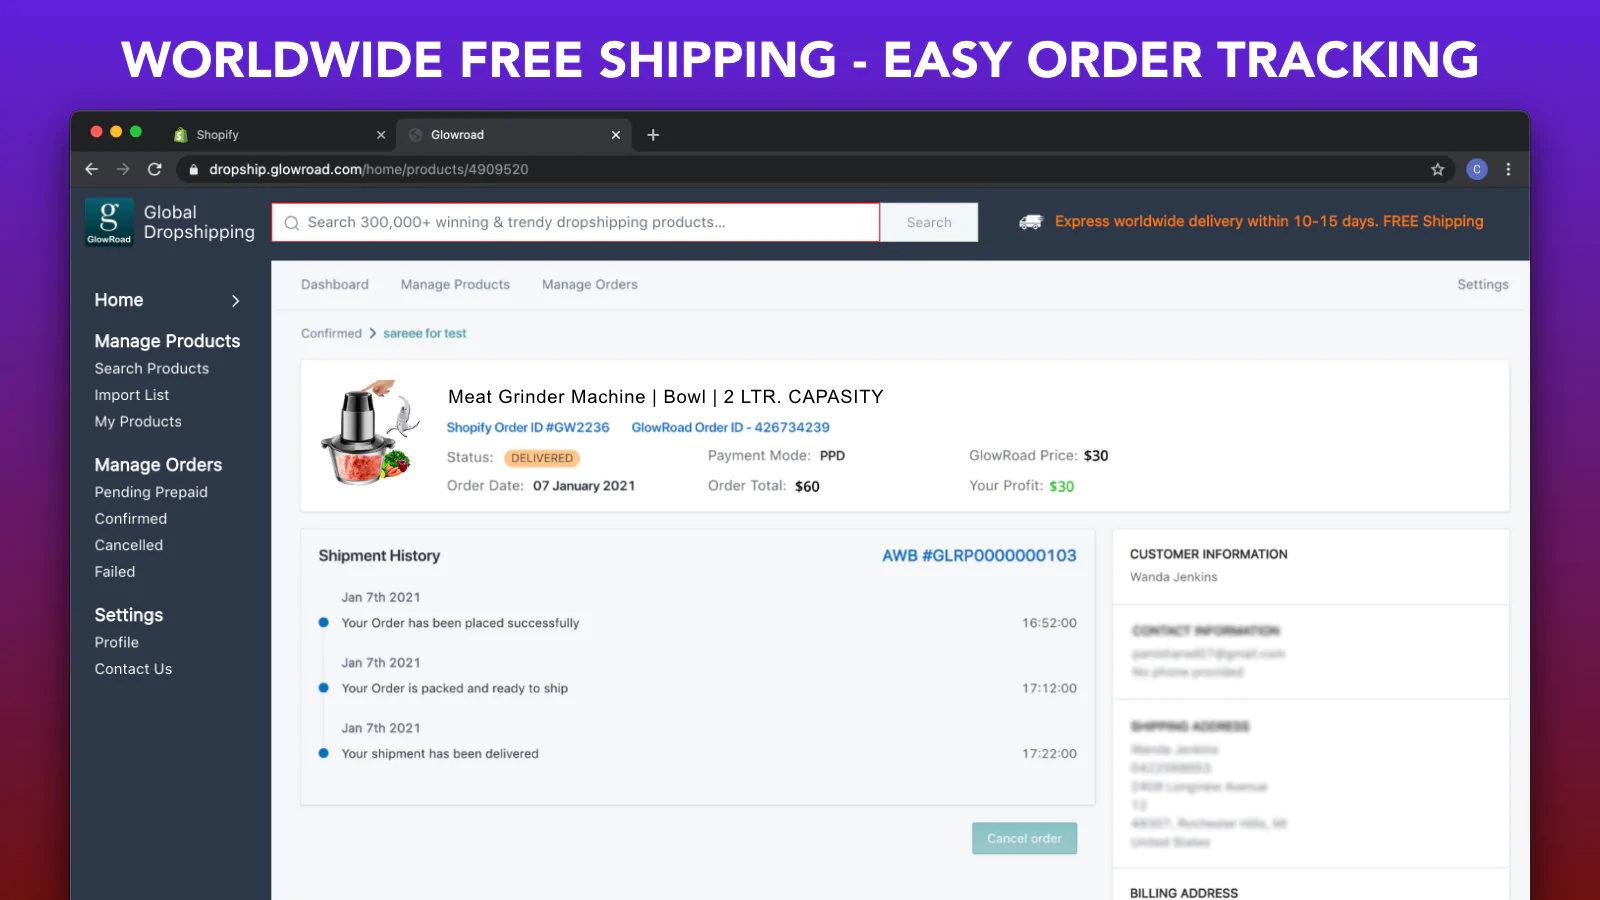
Task: Open Manage Orders top tab
Action: click(589, 285)
